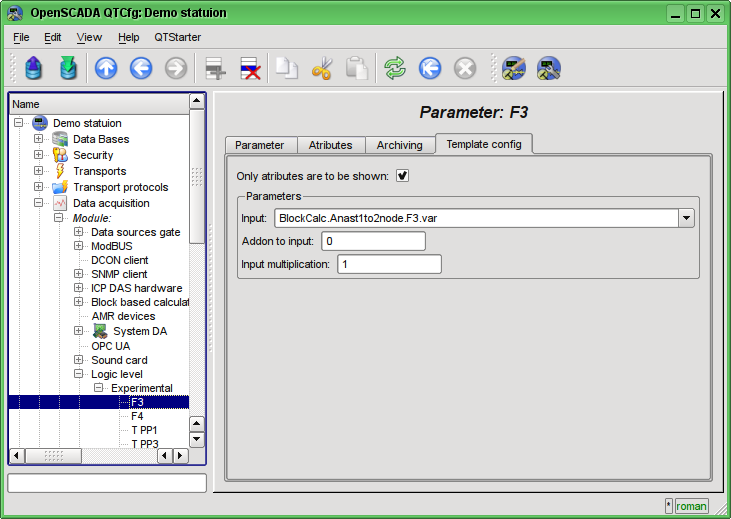Open the Input combo box dropdown arrow

pyautogui.click(x=686, y=218)
